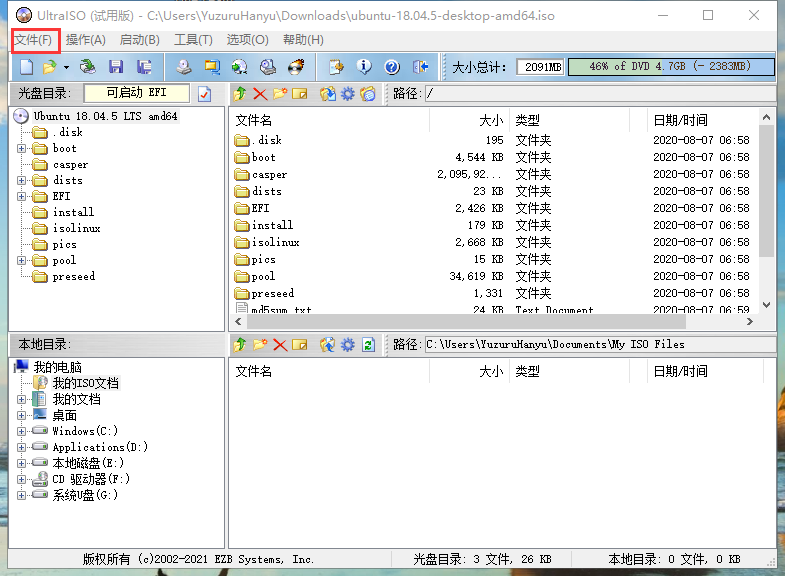
Task: Select the preseed row in the disc file list
Action: [x=493, y=293]
